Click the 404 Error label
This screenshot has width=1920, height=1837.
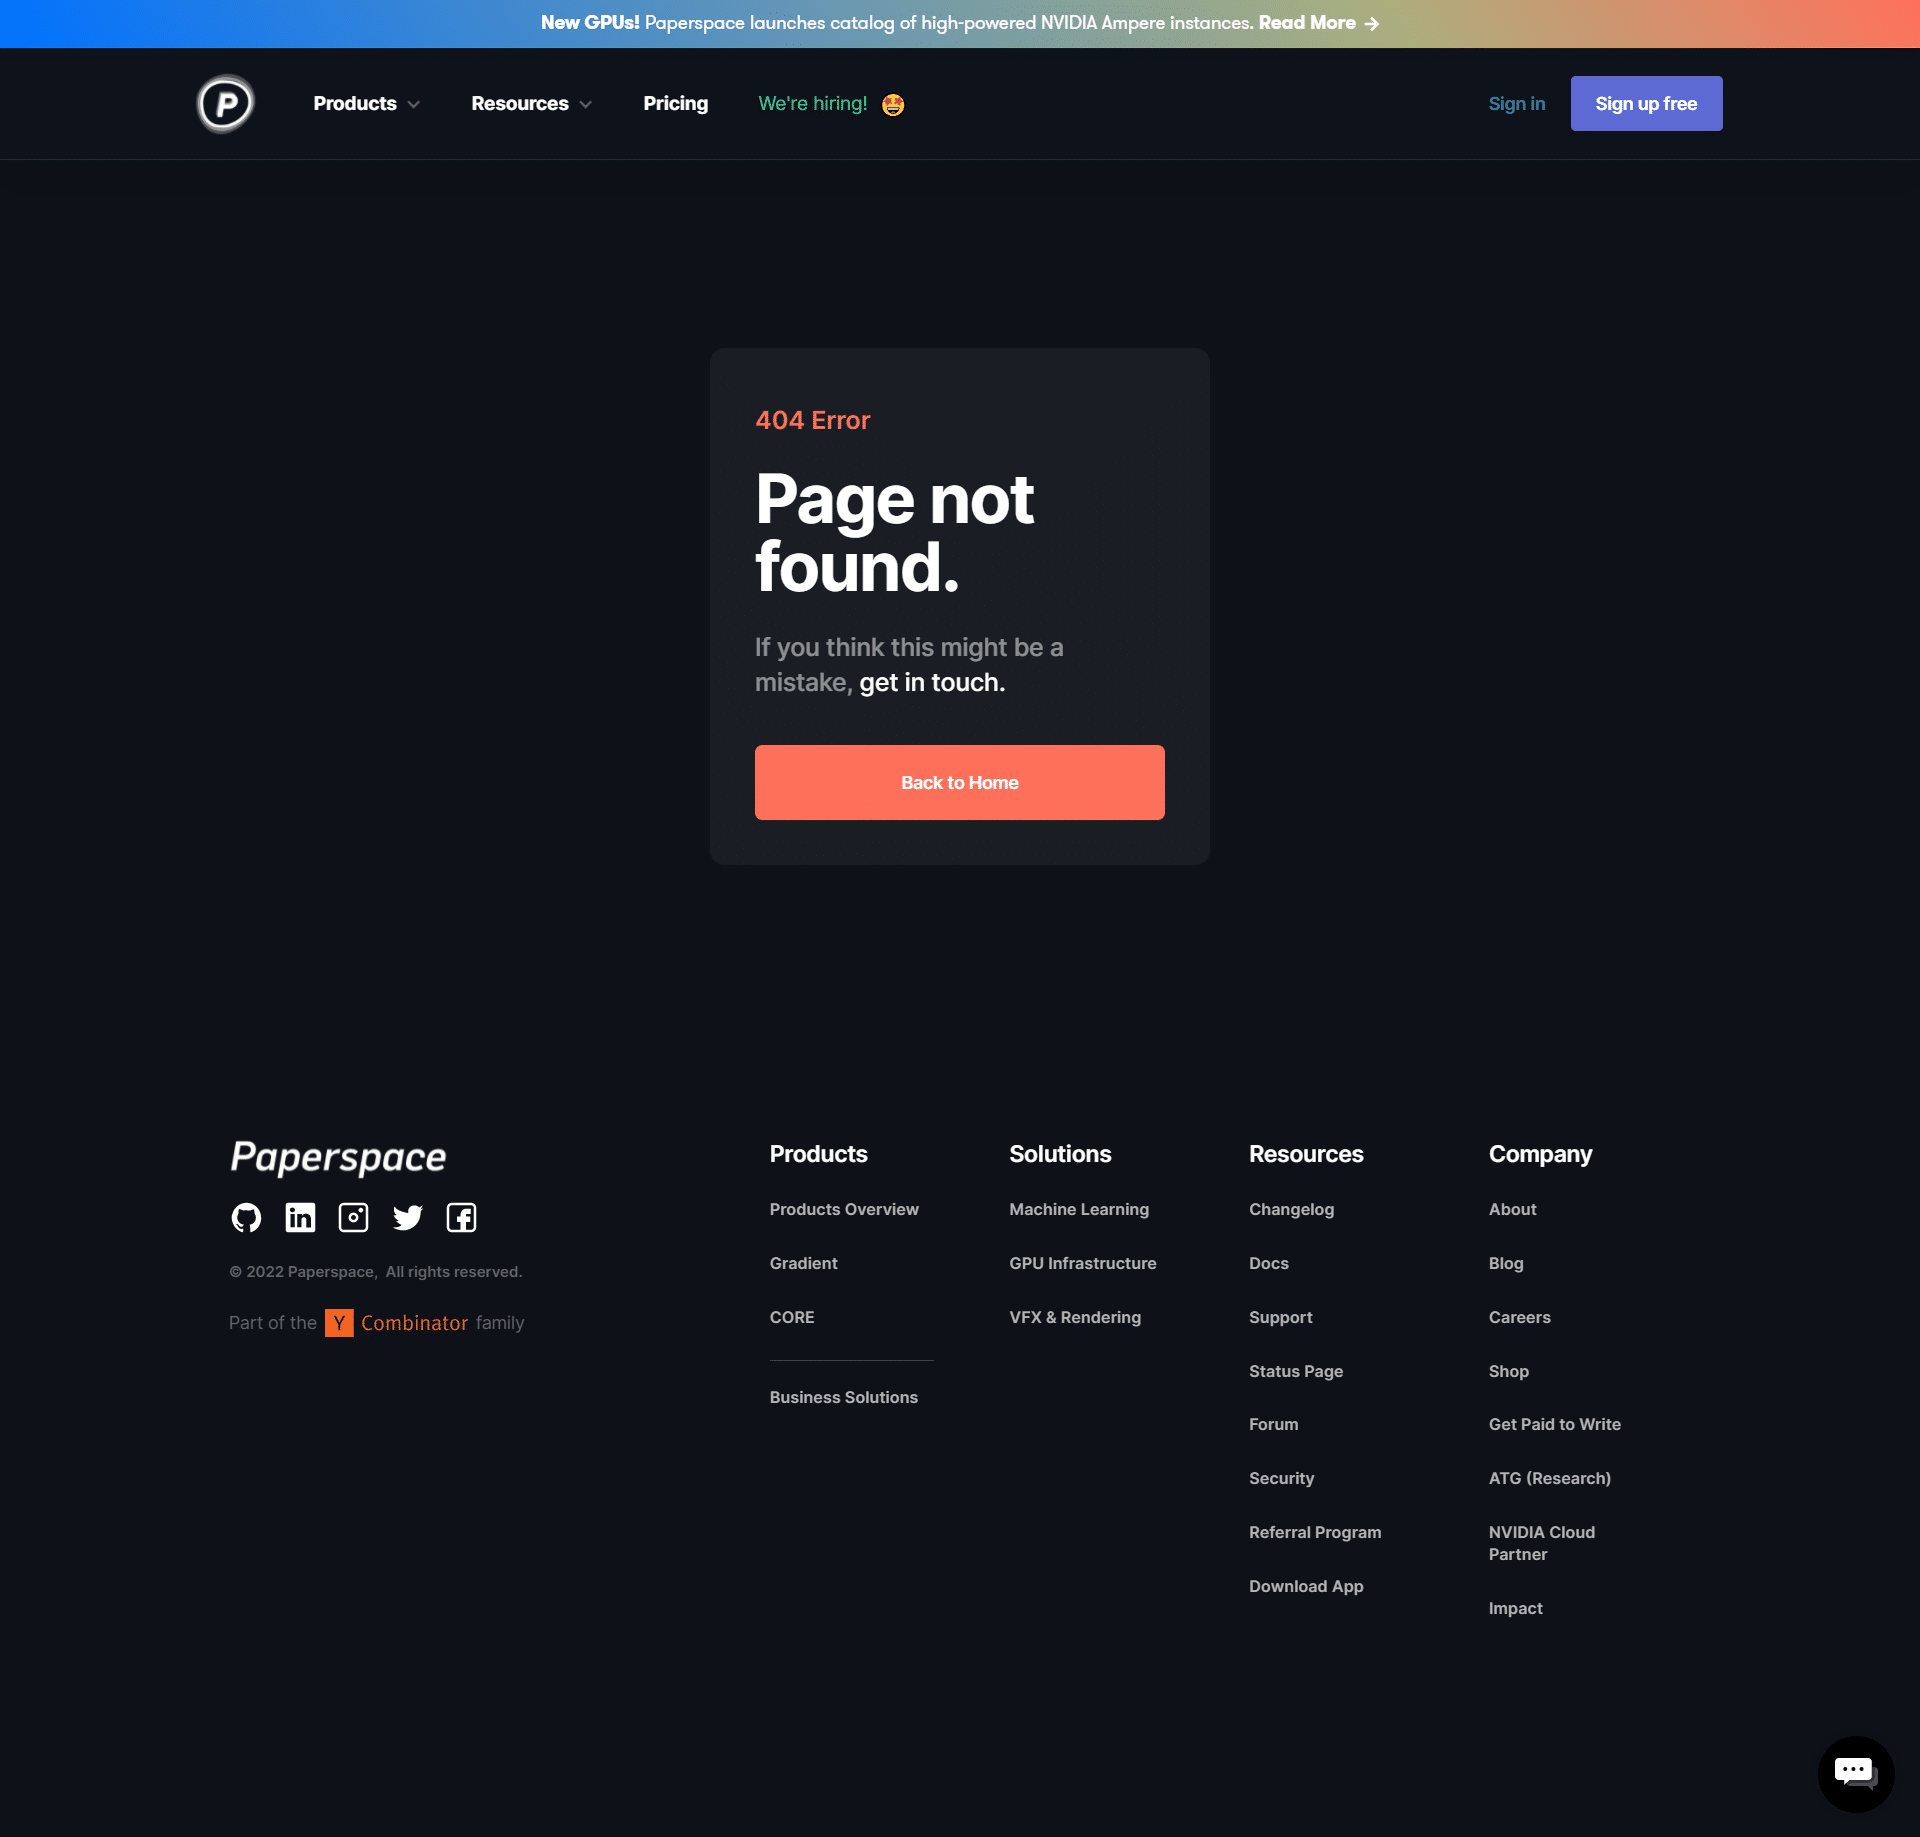coord(813,421)
